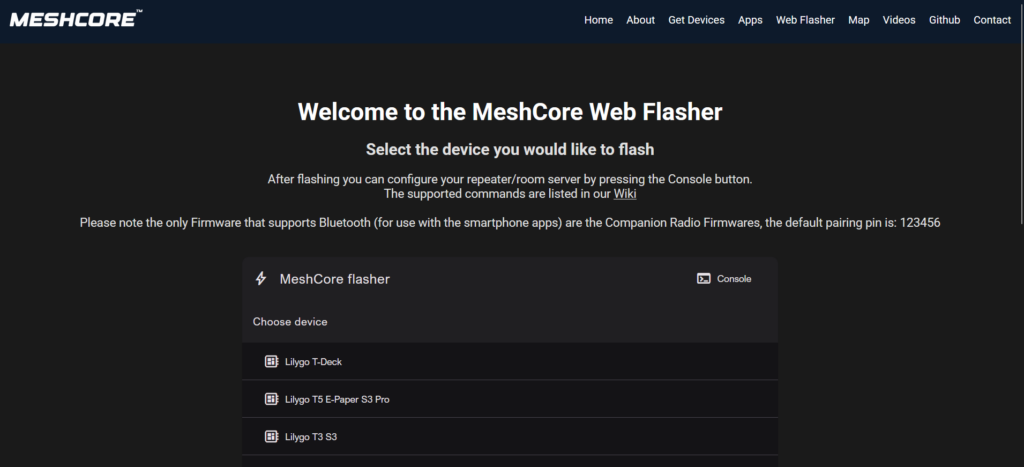Open the Map page

[859, 20]
